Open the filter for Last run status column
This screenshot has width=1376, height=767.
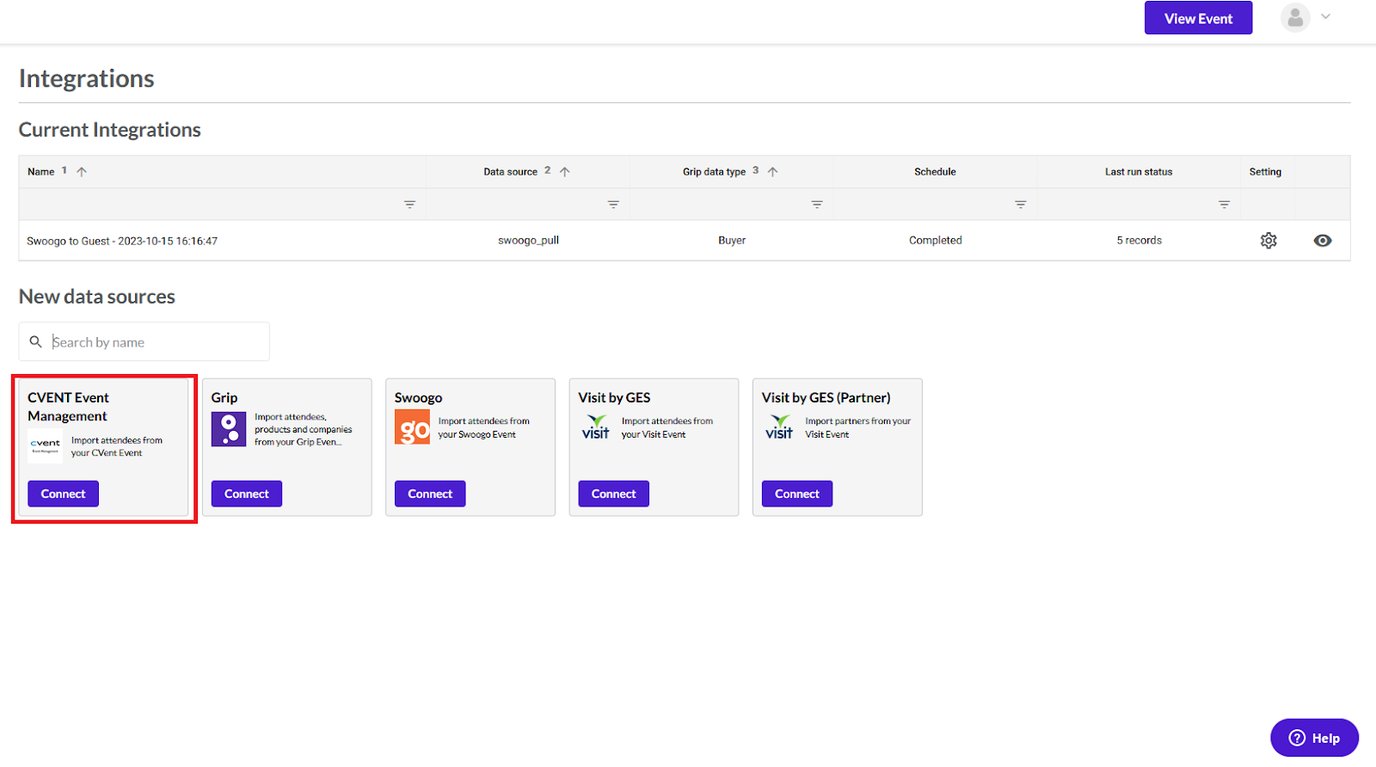pyautogui.click(x=1224, y=204)
